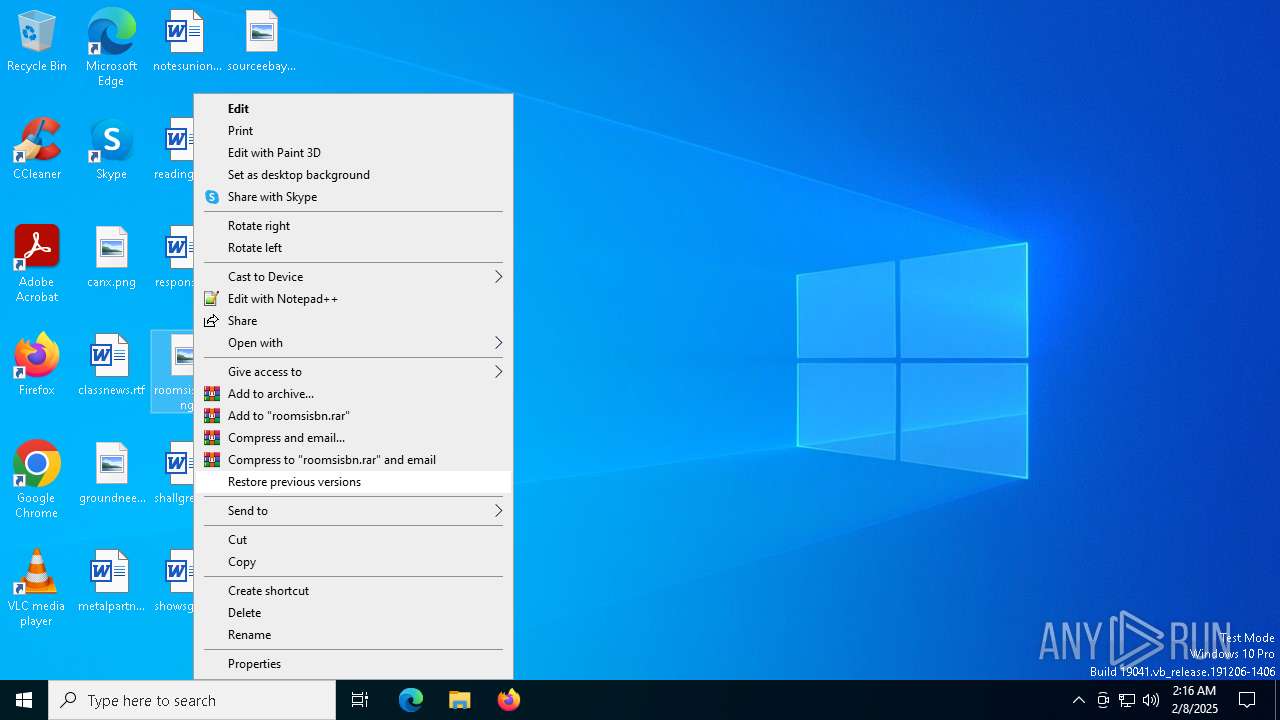Select the Firefox desktop shortcut
Image resolution: width=1280 pixels, height=720 pixels.
37,365
